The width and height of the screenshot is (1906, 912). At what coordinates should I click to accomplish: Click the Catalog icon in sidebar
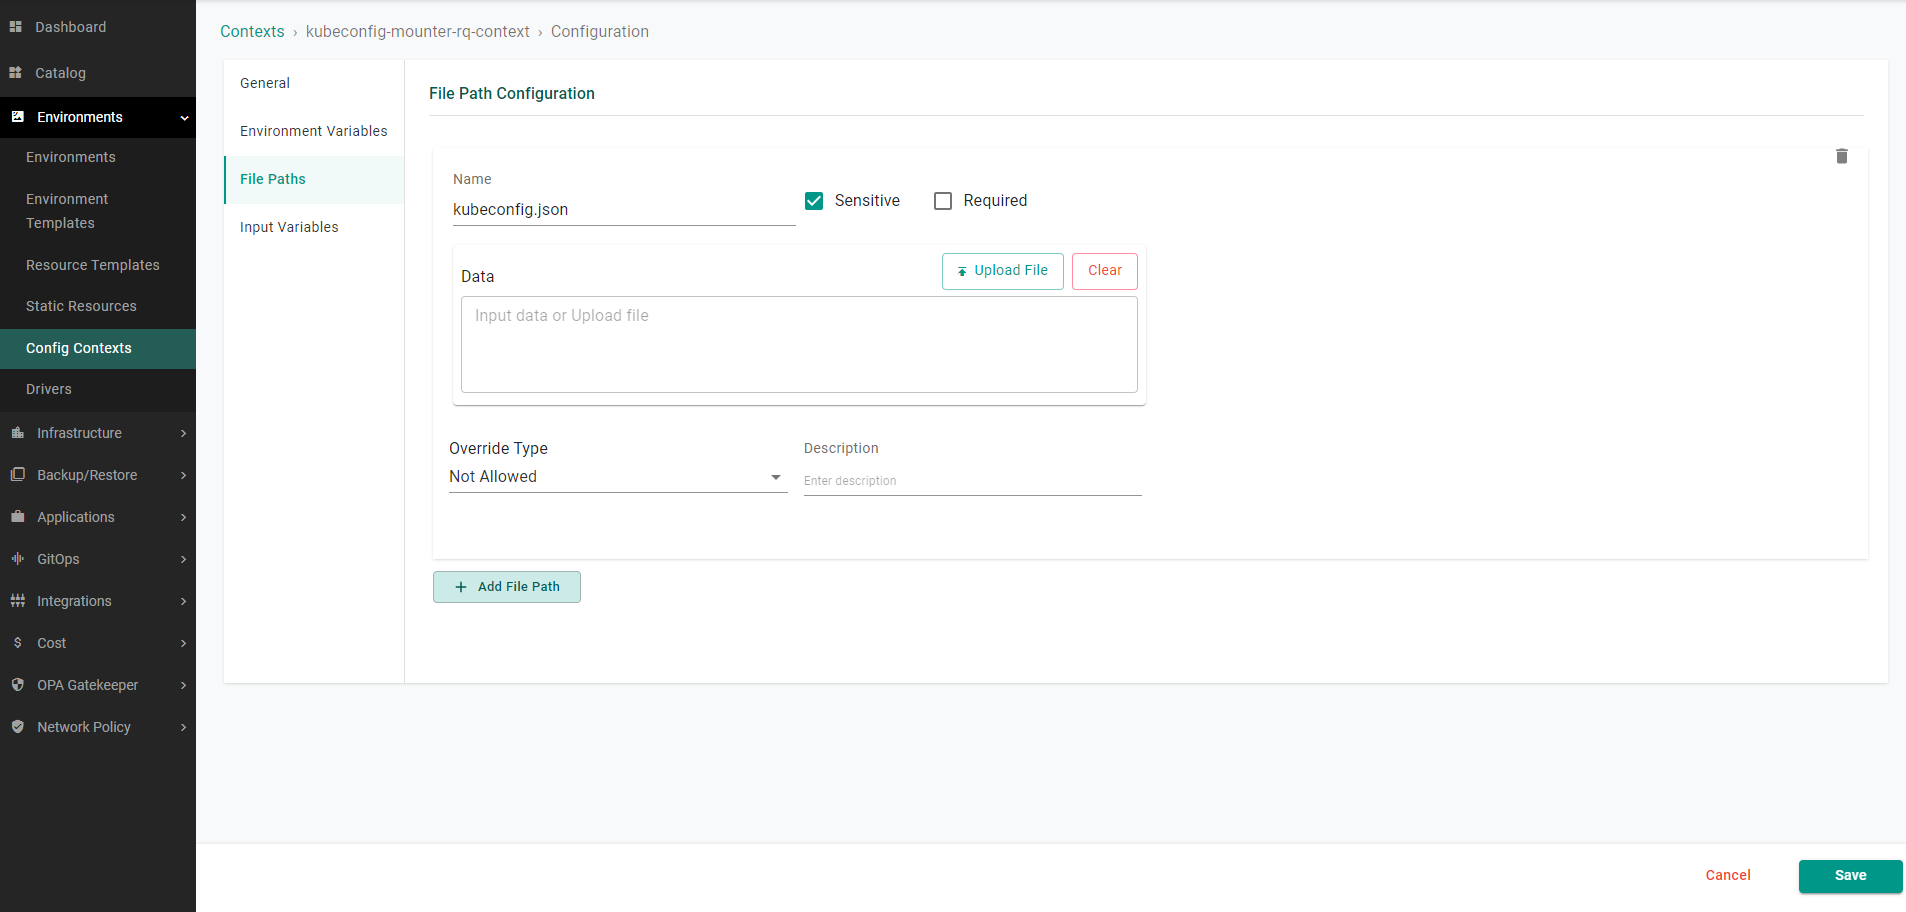(x=16, y=73)
